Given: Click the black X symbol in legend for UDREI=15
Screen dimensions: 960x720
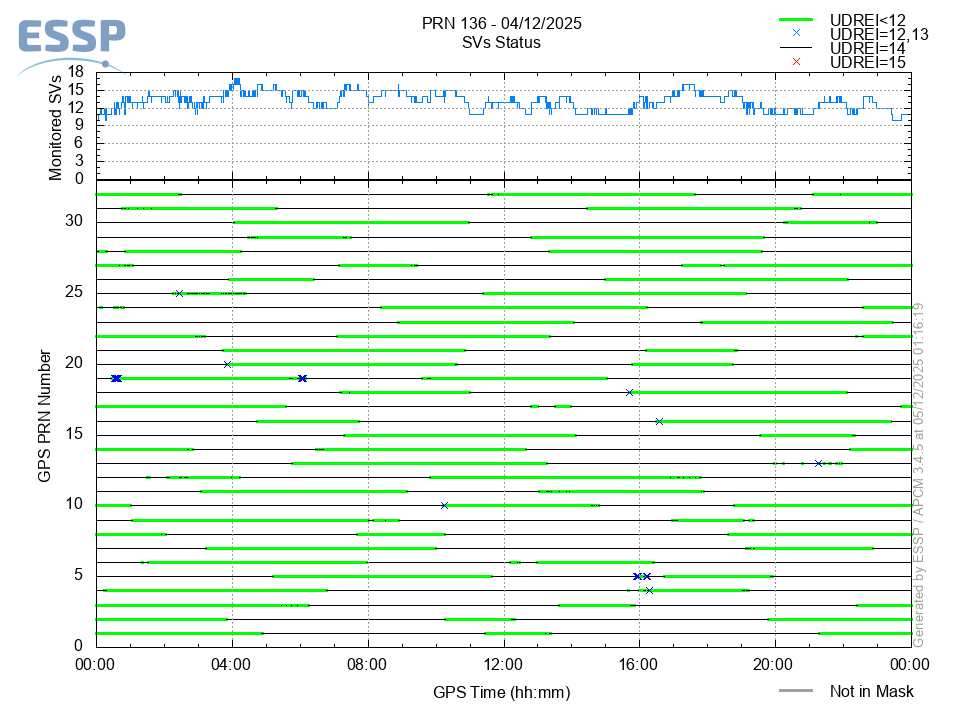Looking at the screenshot, I should click(797, 62).
